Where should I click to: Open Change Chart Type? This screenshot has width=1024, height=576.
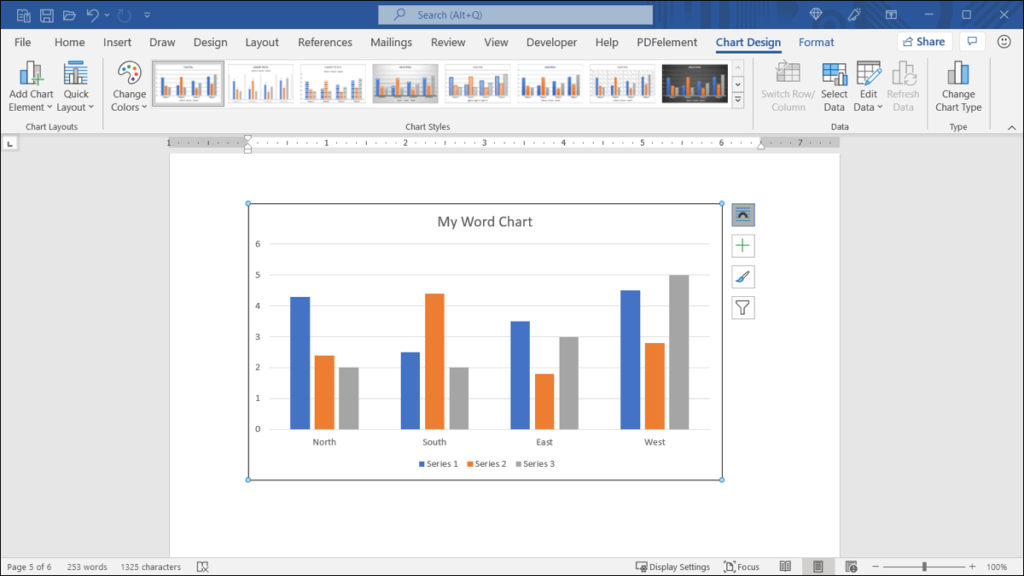coord(958,85)
